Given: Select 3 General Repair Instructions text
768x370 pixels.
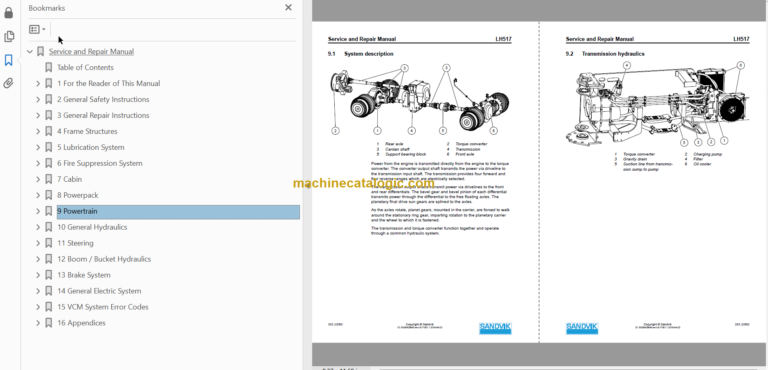Looking at the screenshot, I should [x=103, y=116].
